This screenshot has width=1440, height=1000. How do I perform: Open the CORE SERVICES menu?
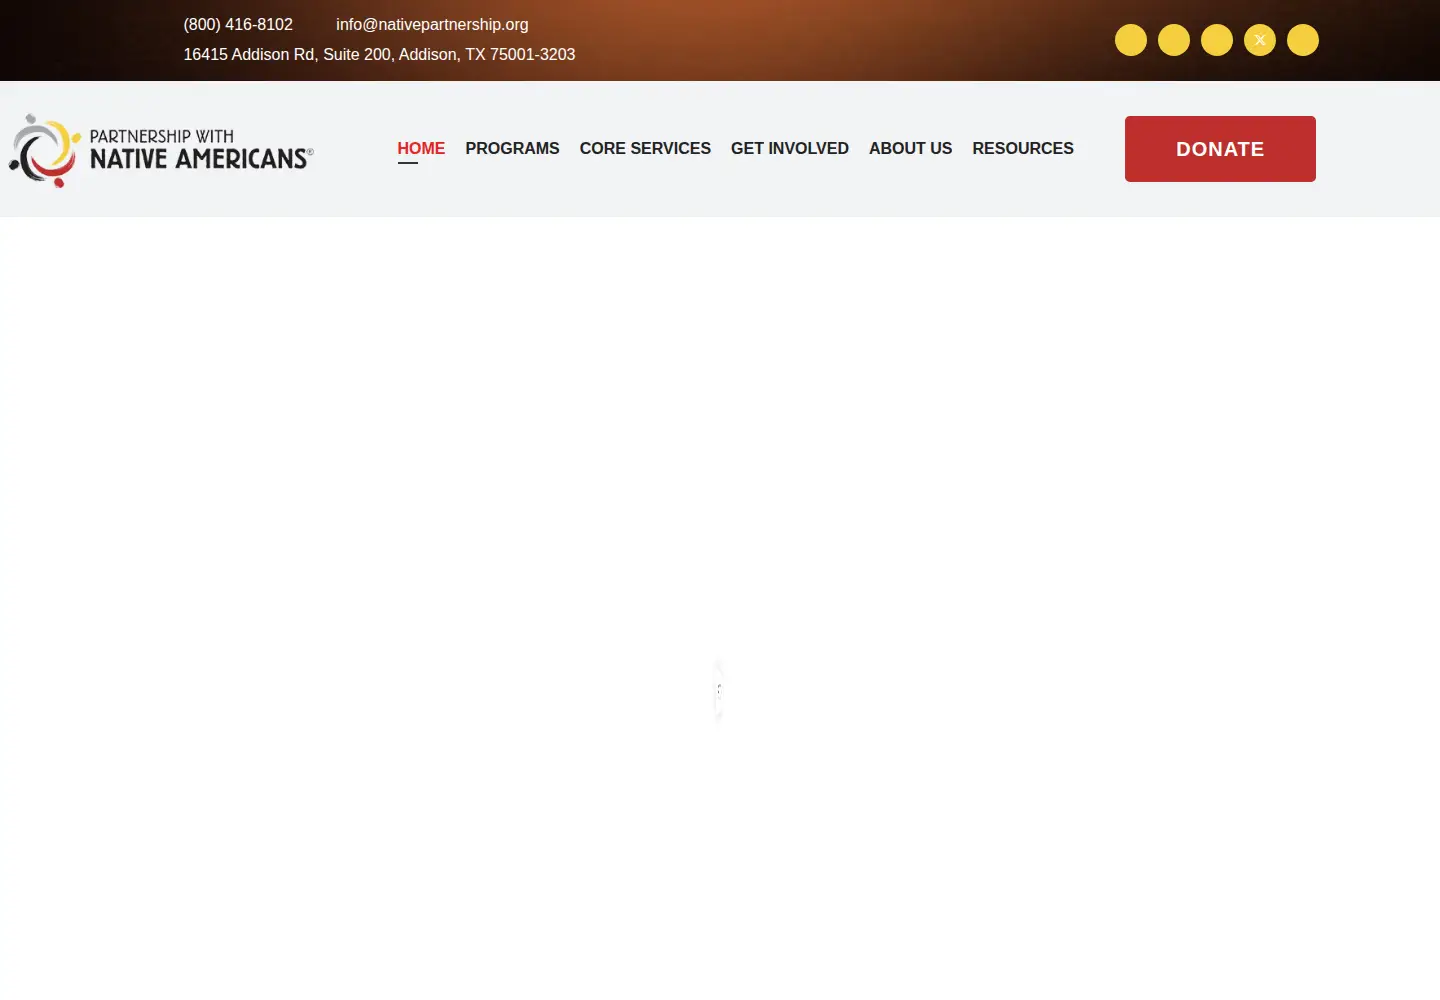pos(645,148)
